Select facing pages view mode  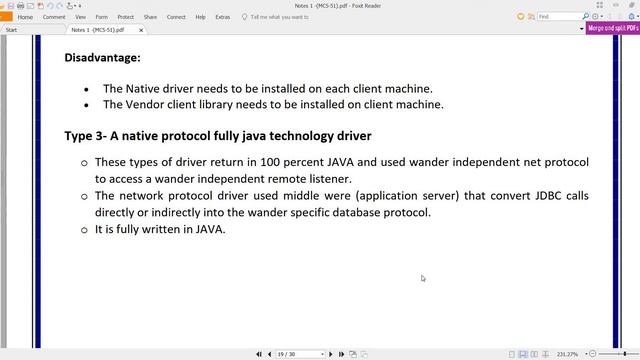click(x=534, y=354)
